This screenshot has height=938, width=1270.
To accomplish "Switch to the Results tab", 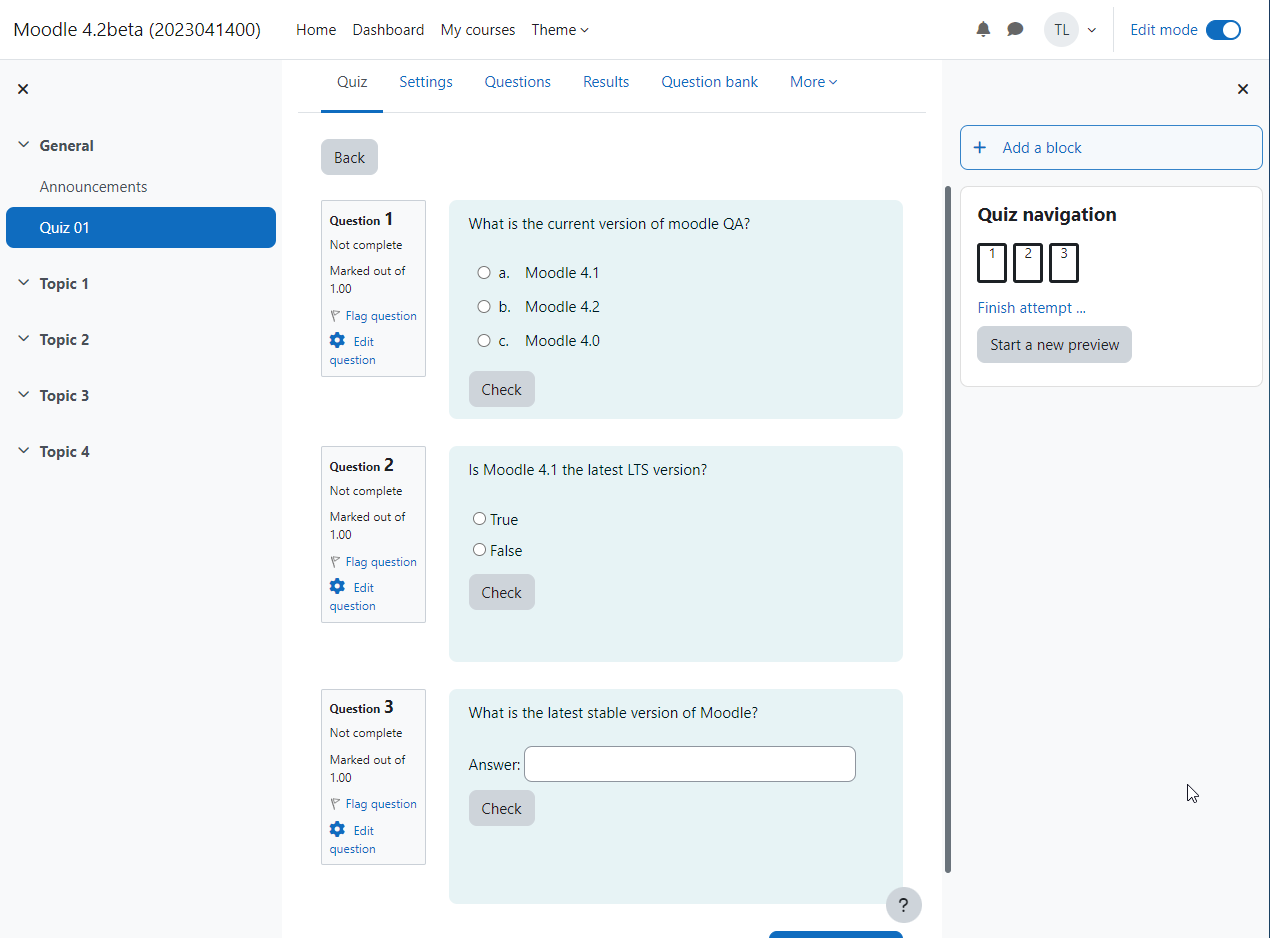I will [606, 82].
